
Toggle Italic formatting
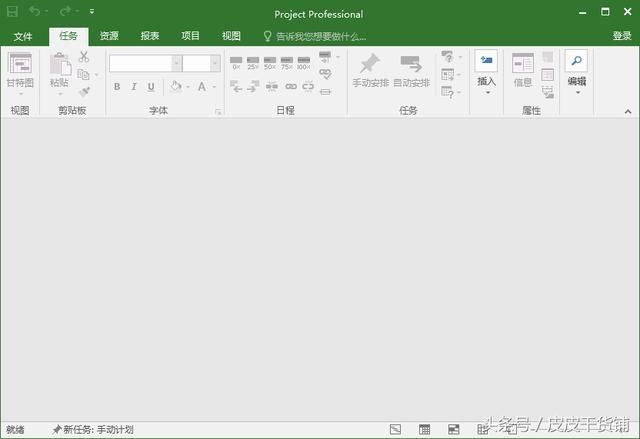(x=134, y=86)
